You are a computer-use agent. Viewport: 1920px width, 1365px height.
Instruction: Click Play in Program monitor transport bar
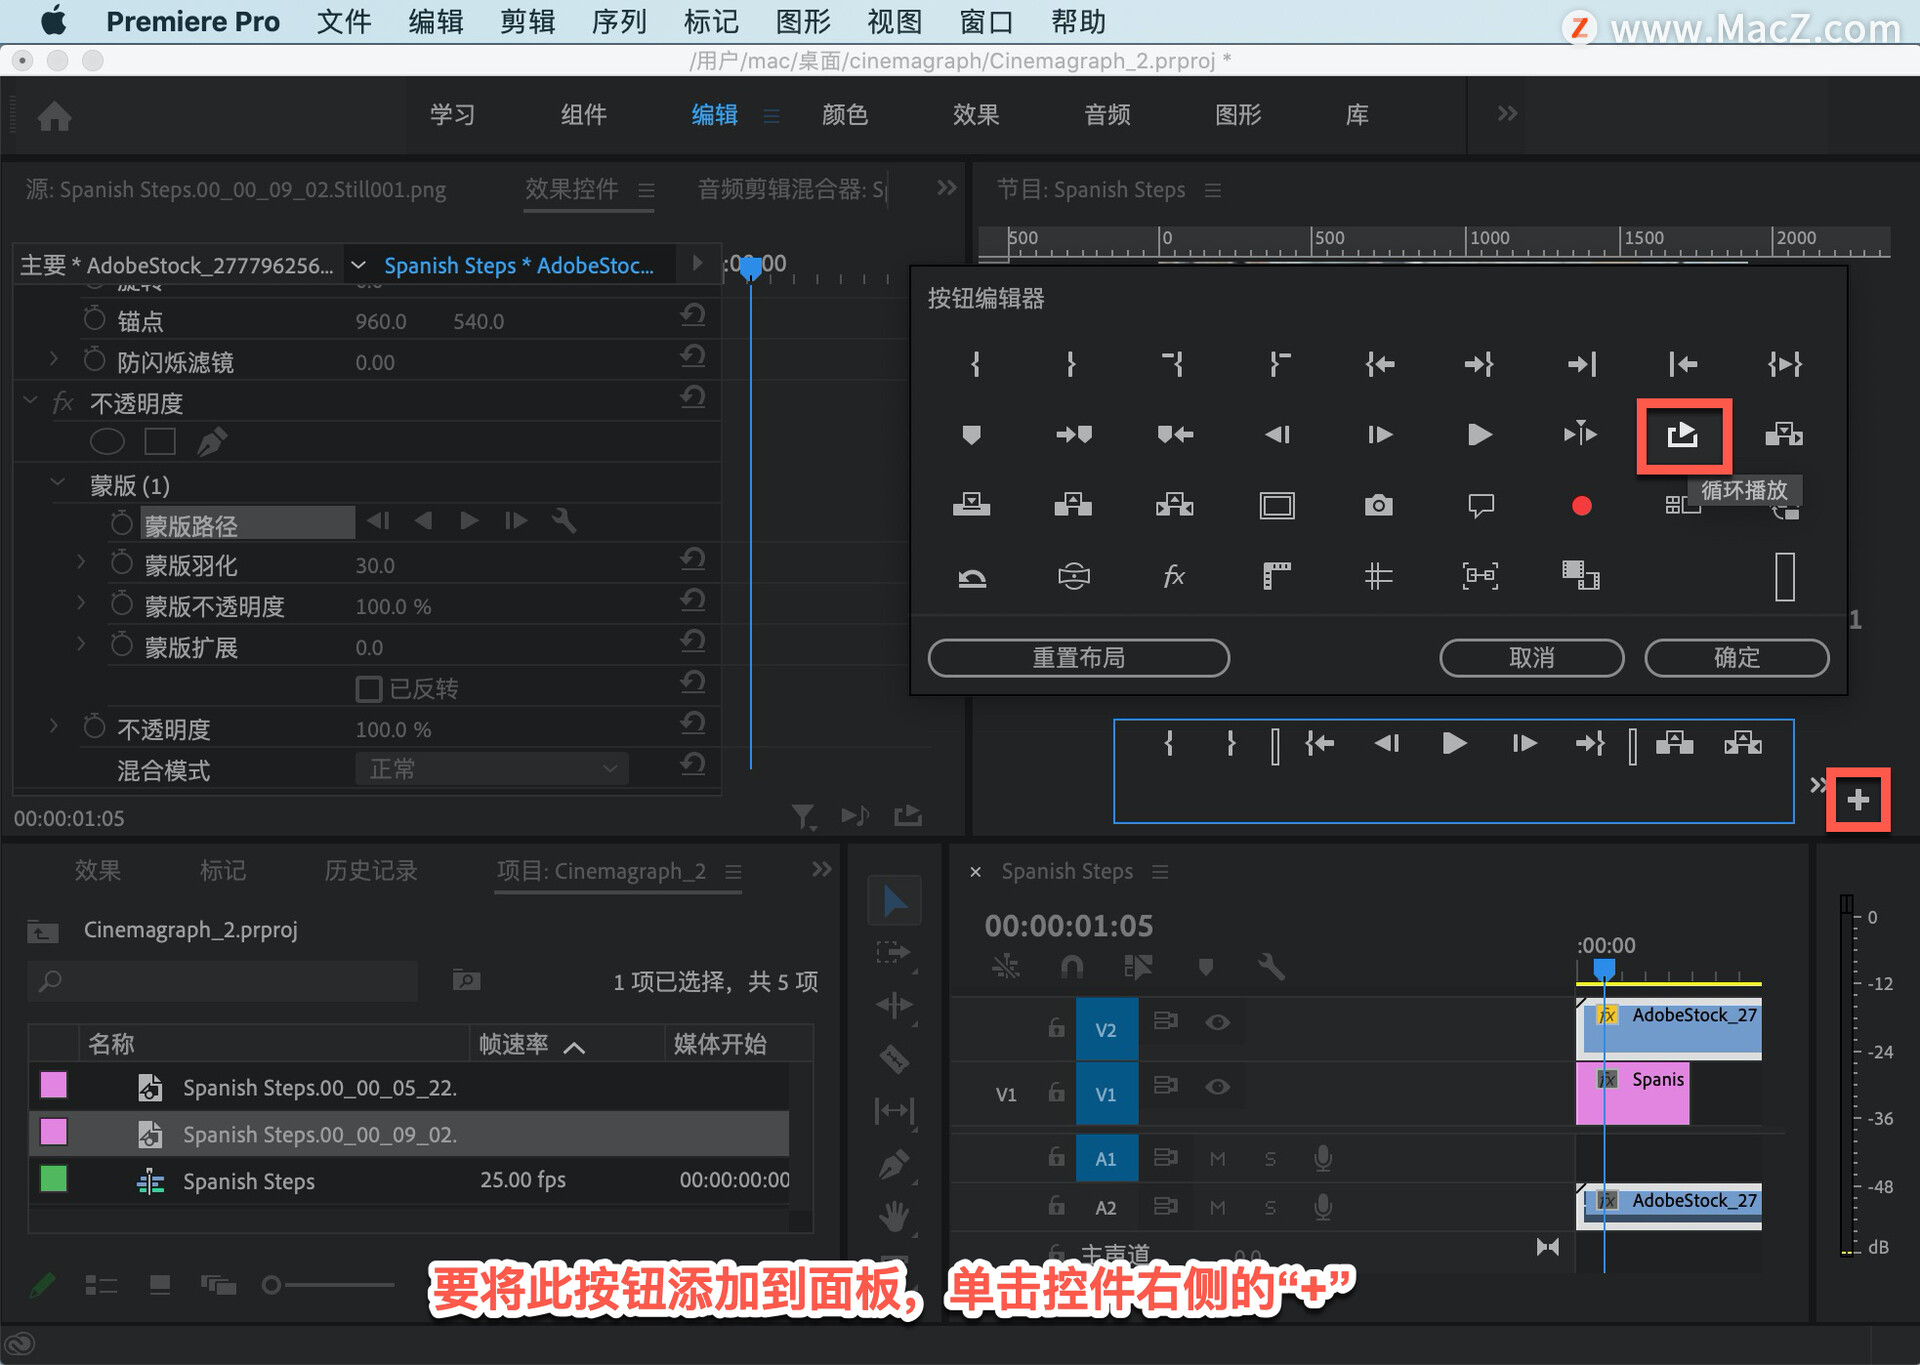pos(1454,743)
